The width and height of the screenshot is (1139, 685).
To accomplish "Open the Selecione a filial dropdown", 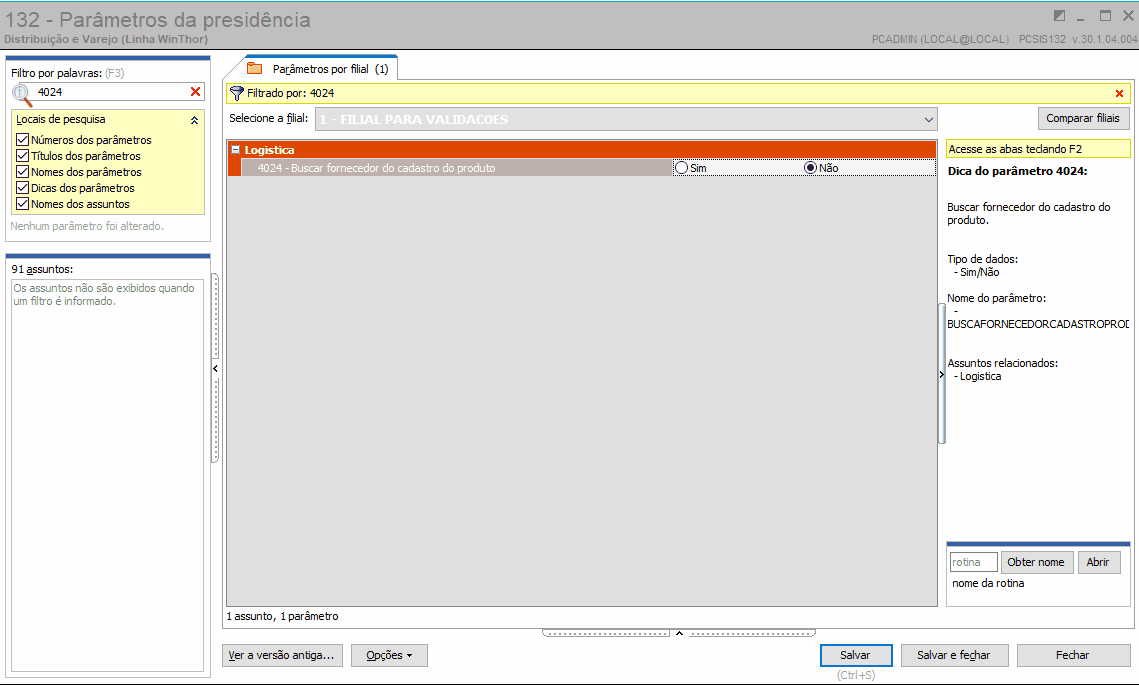I will (x=928, y=119).
